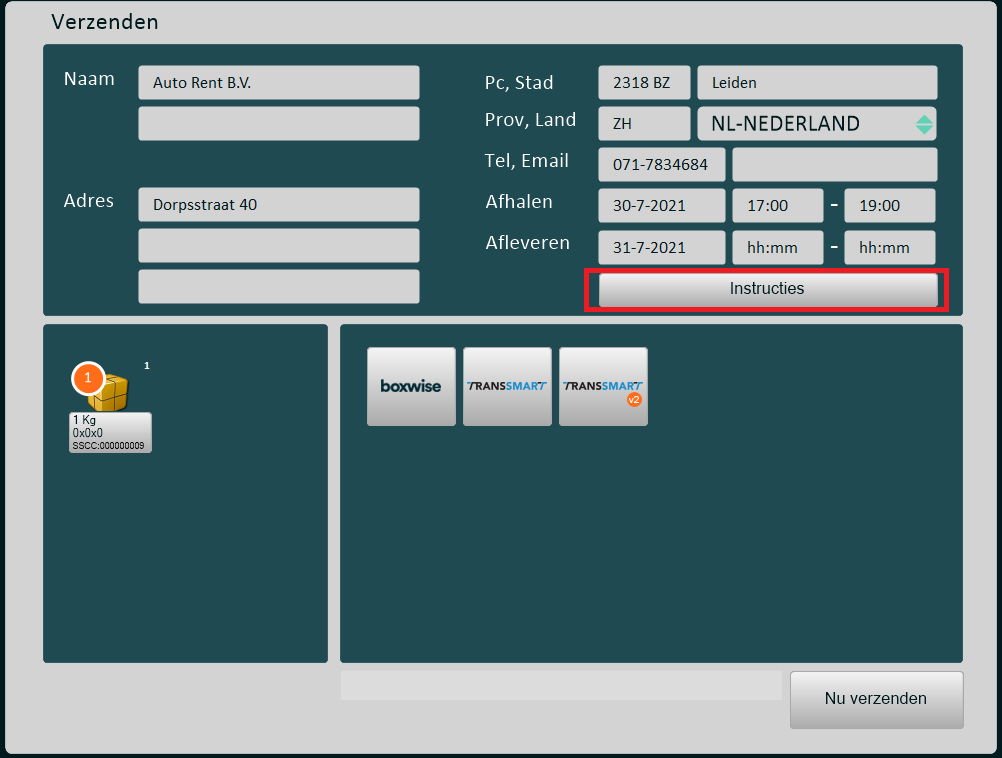Edit the Leiden city field
The height and width of the screenshot is (758, 1002).
point(816,83)
